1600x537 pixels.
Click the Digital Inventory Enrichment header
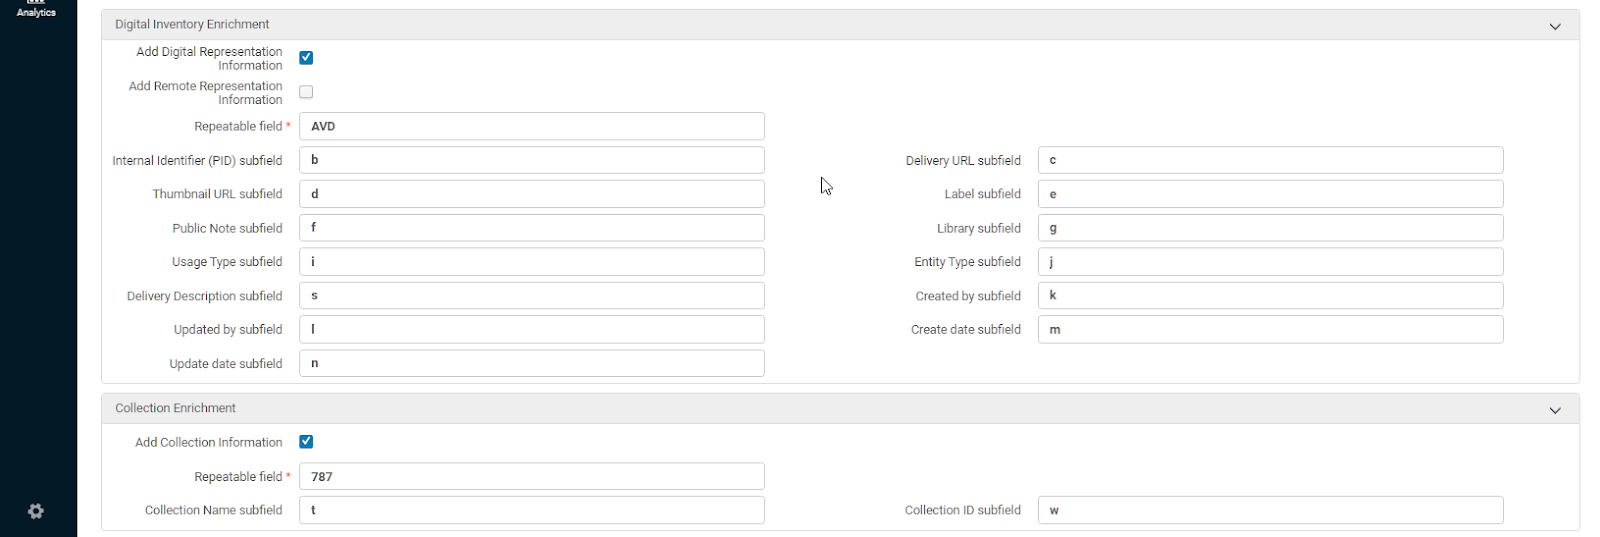tap(192, 24)
